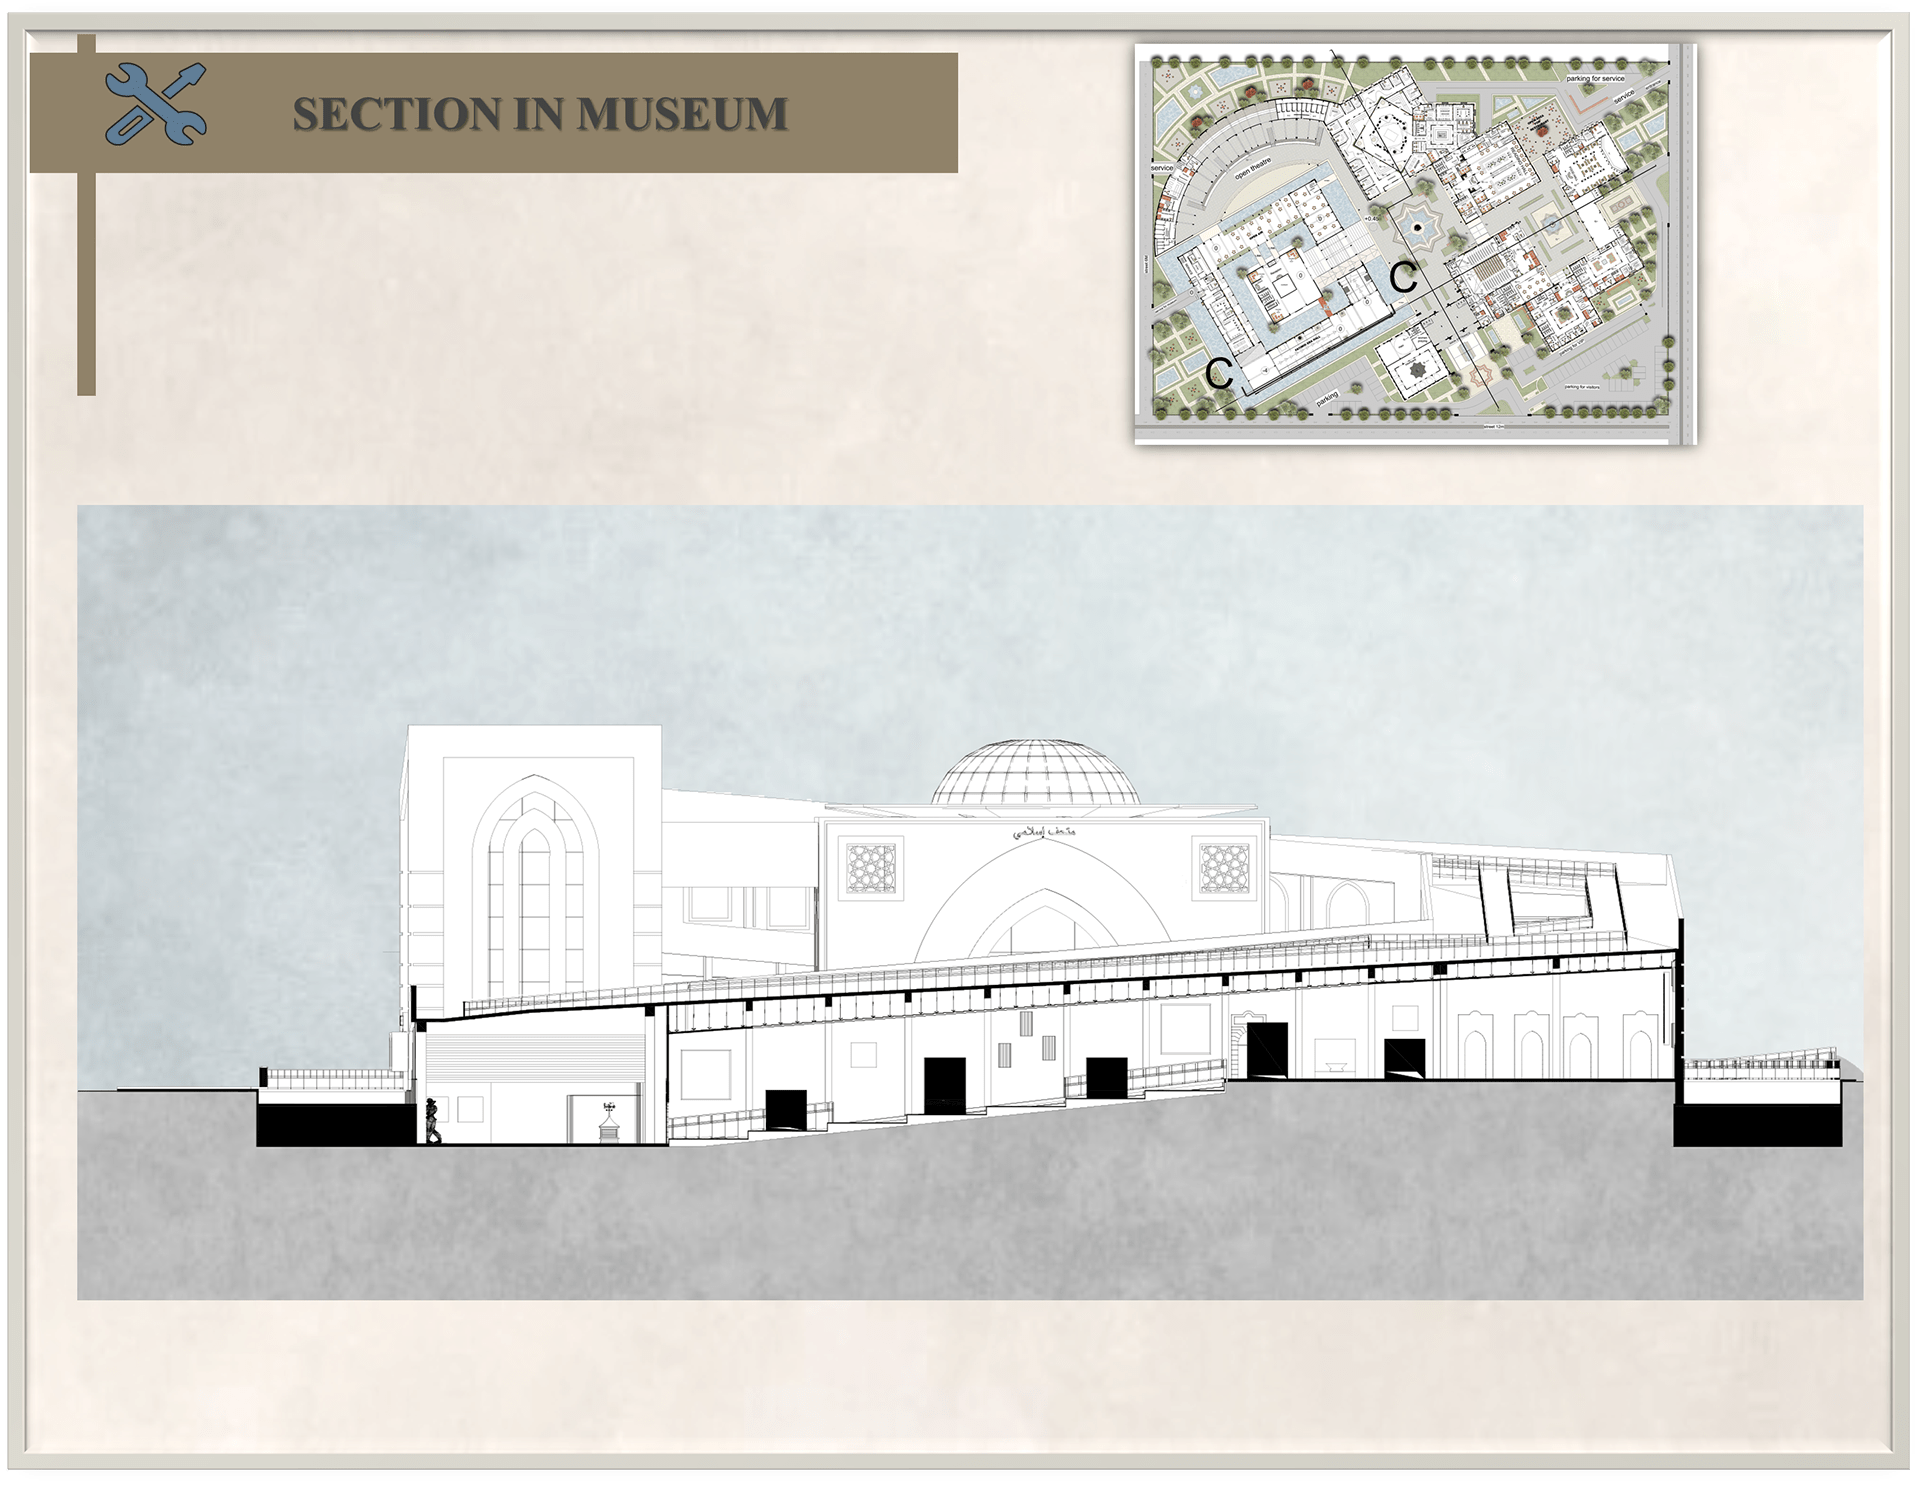Click the lower-left 'C' section marker on plan
Image resolution: width=1920 pixels, height=1486 pixels.
tap(1220, 373)
